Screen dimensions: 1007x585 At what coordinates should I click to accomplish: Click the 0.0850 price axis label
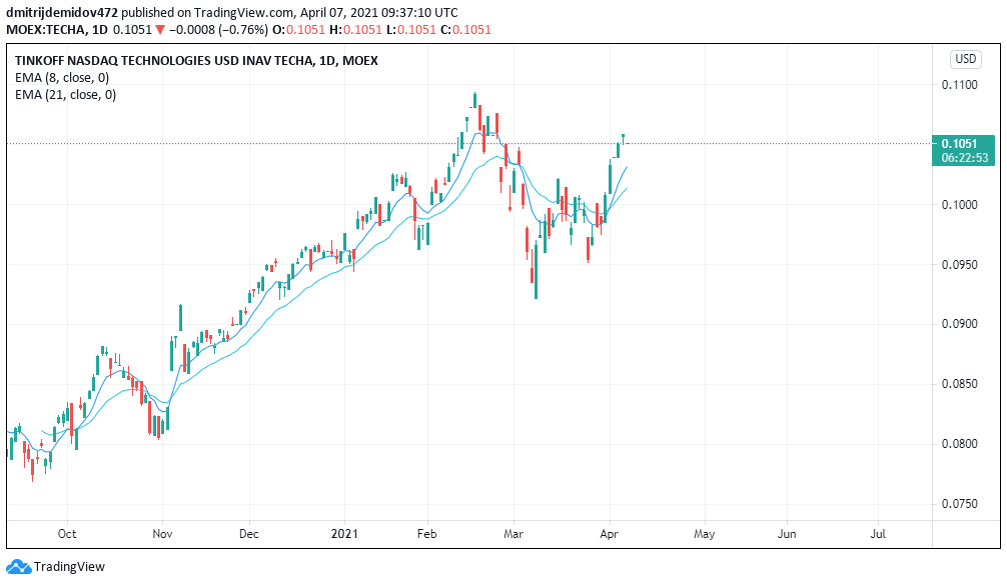(x=959, y=384)
